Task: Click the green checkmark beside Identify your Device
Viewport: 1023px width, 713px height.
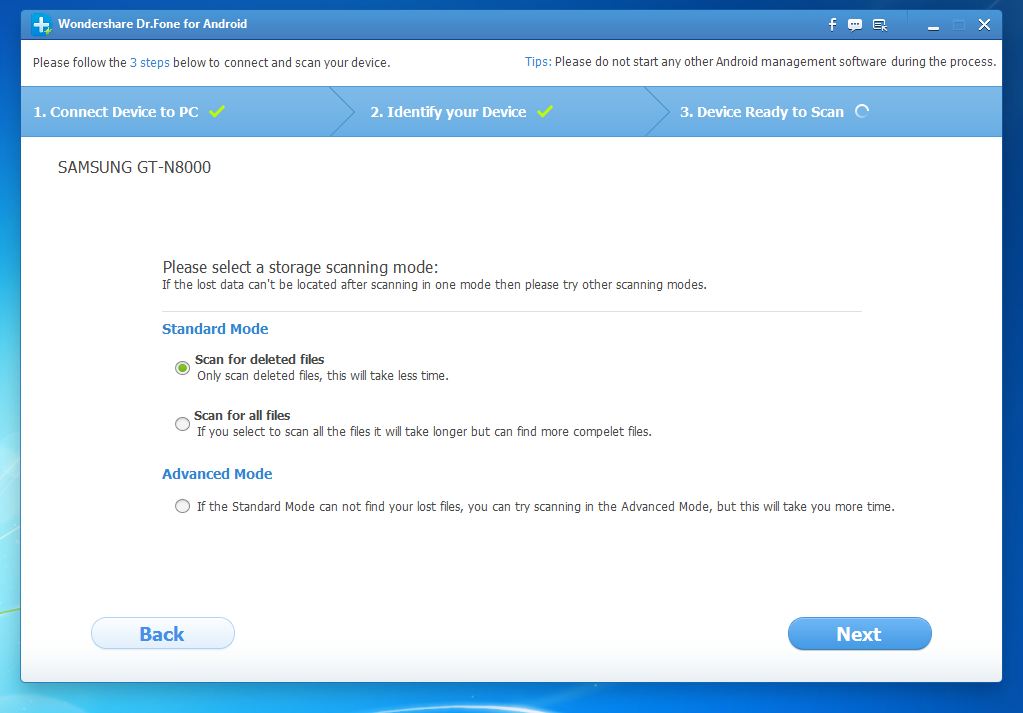Action: (545, 112)
